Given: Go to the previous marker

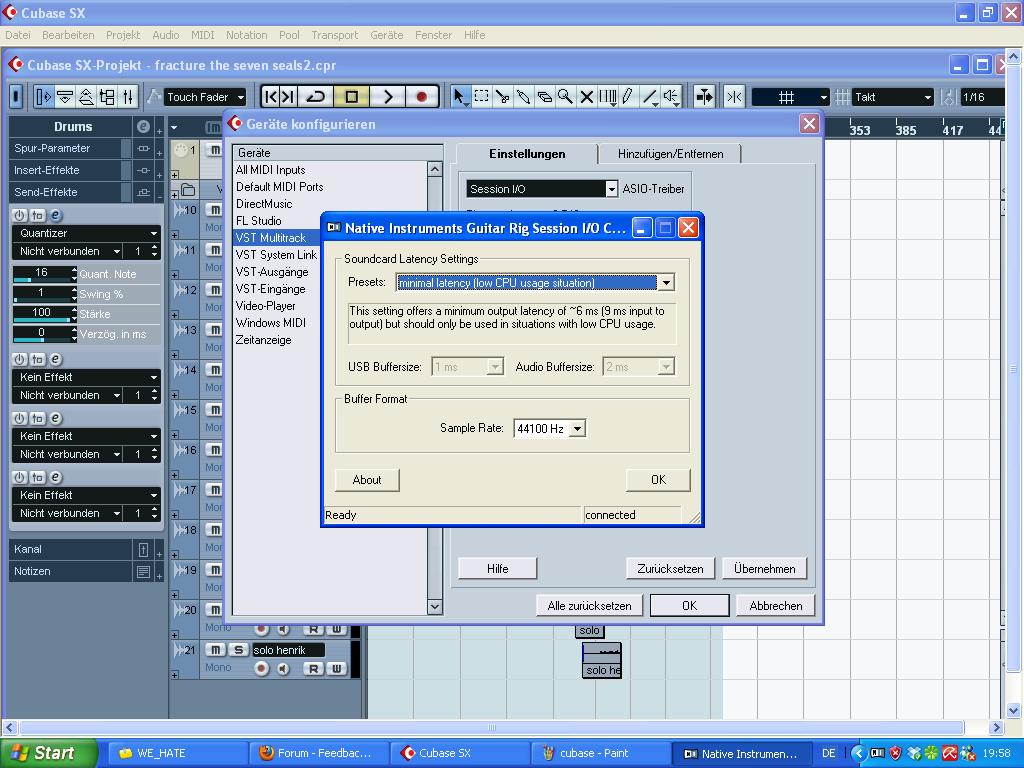Looking at the screenshot, I should tap(270, 97).
